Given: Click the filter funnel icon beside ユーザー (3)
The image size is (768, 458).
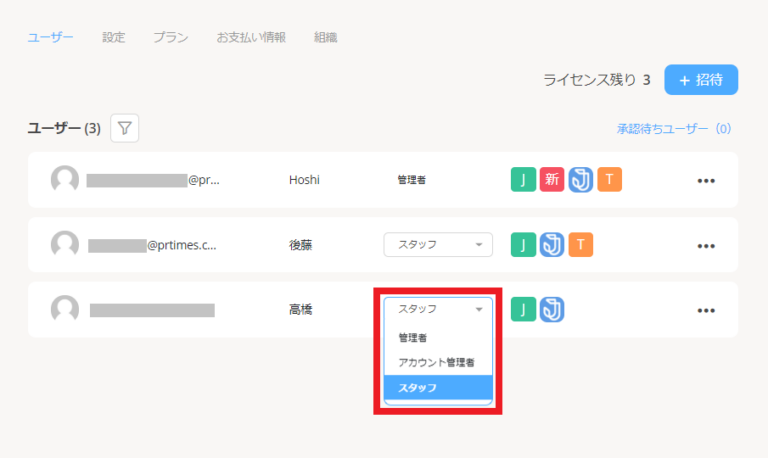Looking at the screenshot, I should [x=124, y=128].
